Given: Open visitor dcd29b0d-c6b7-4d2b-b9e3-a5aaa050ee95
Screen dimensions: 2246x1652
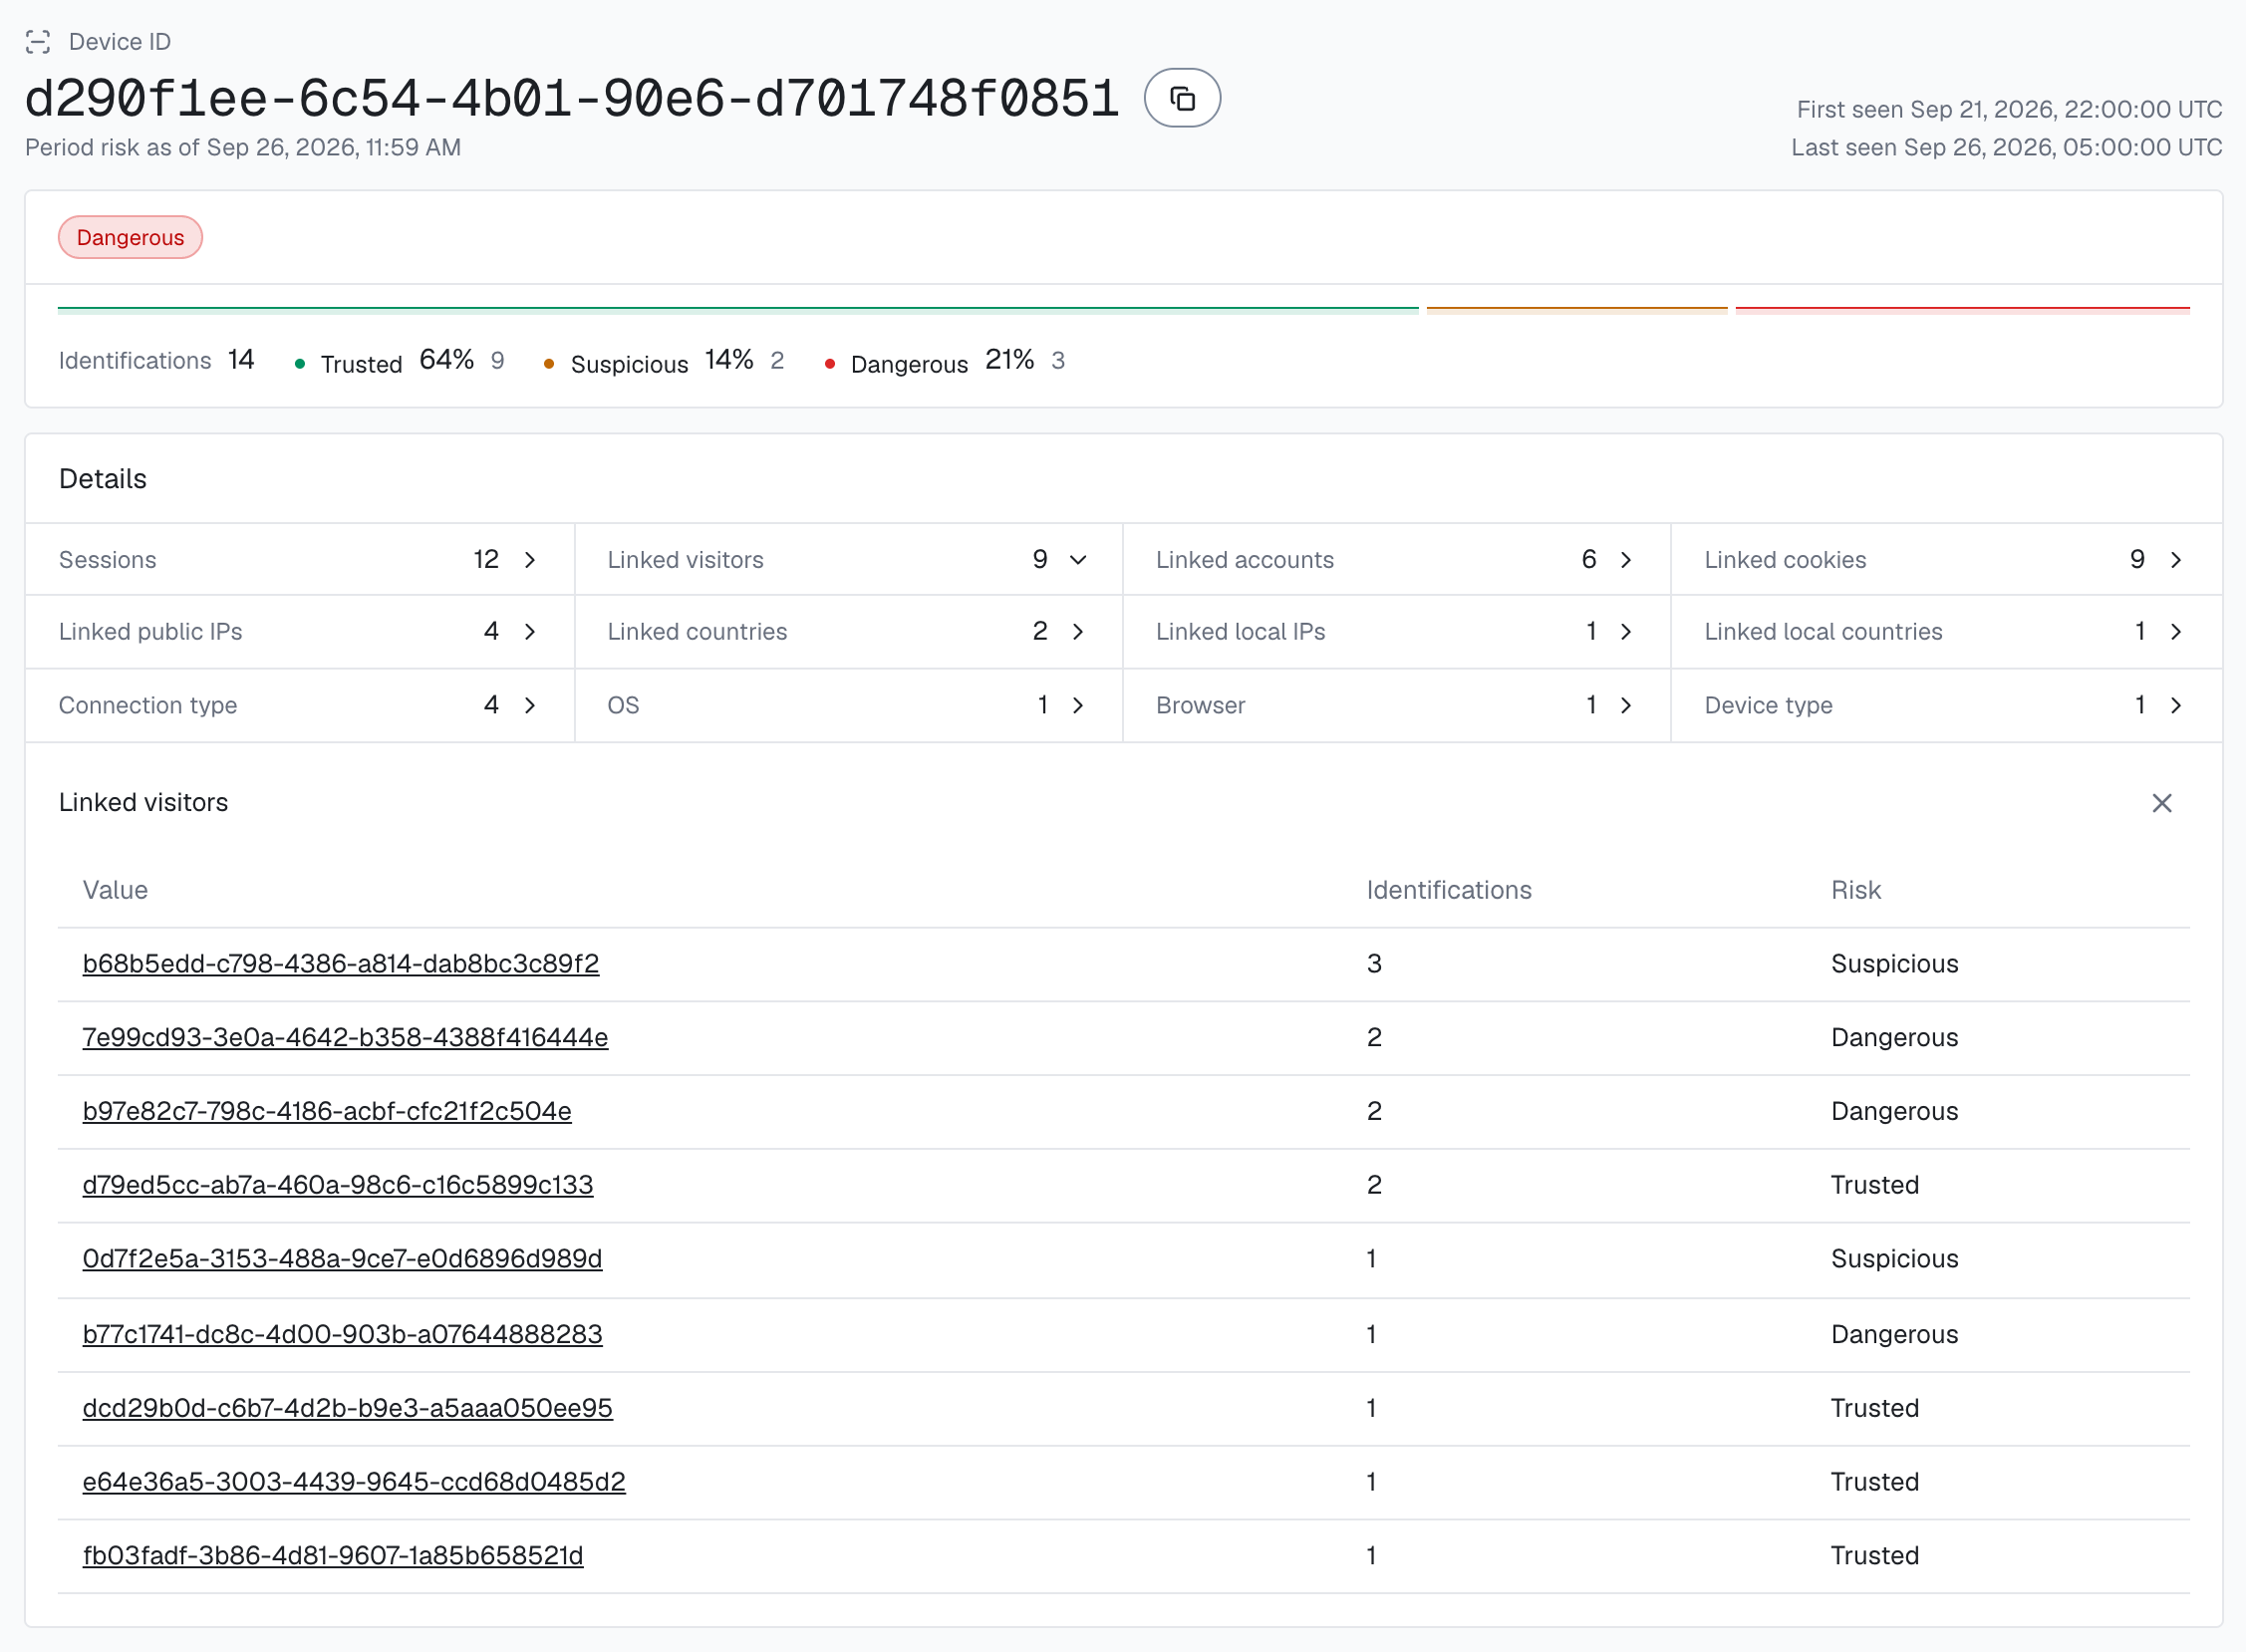Looking at the screenshot, I should click(347, 1408).
